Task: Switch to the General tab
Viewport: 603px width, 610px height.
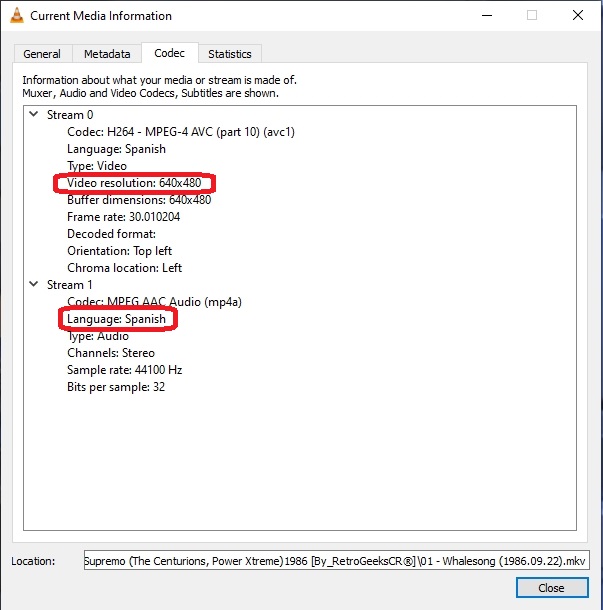Action: 42,54
